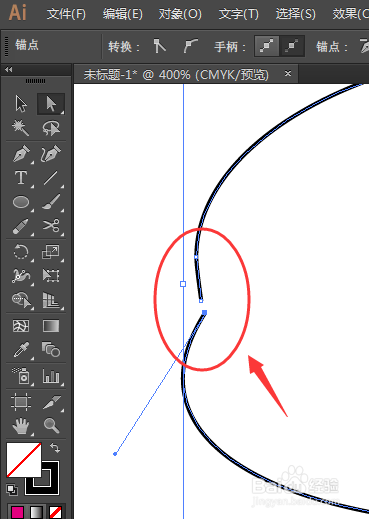Open the 选择(S) menu
Screen dimensions: 369x519
point(295,14)
